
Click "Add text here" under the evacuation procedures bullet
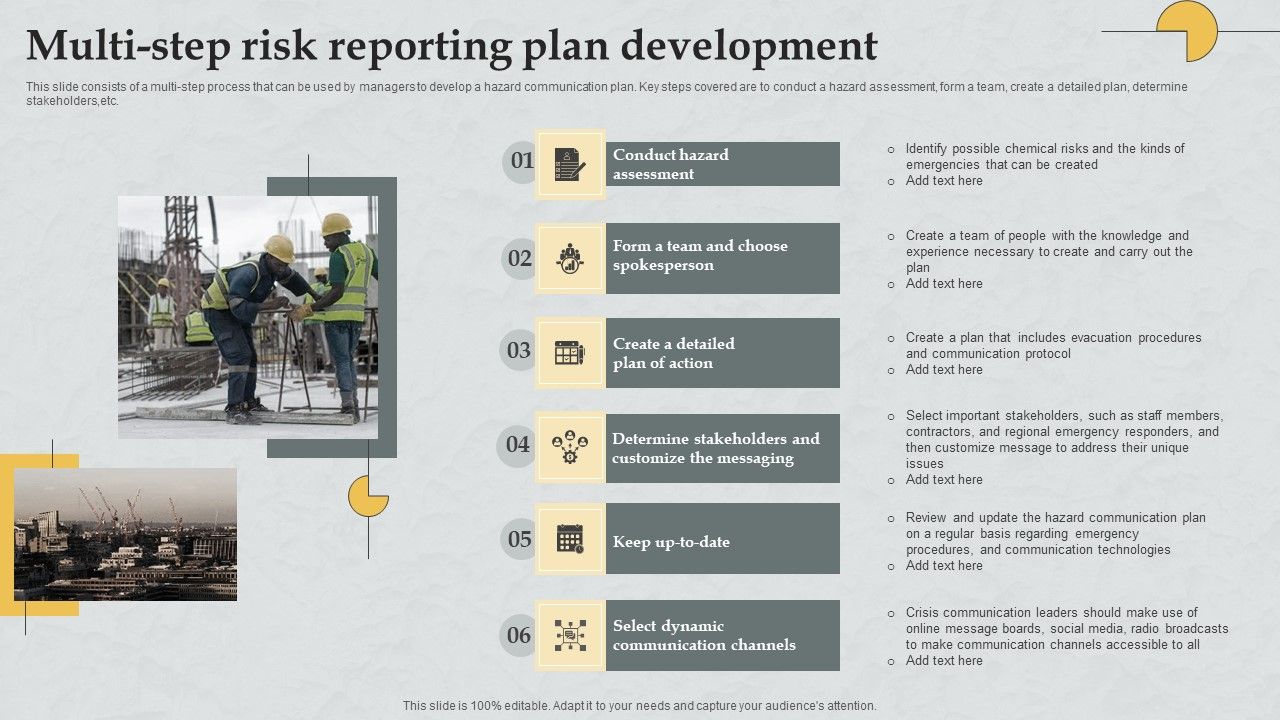944,370
